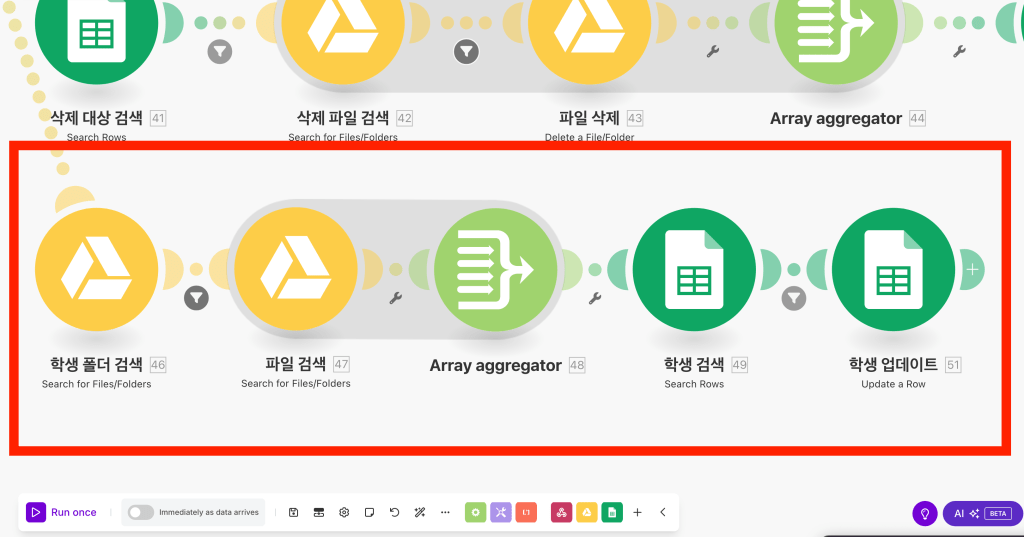1024x537 pixels.
Task: Add a module after 학생 업데이트 with plus
Action: click(972, 269)
